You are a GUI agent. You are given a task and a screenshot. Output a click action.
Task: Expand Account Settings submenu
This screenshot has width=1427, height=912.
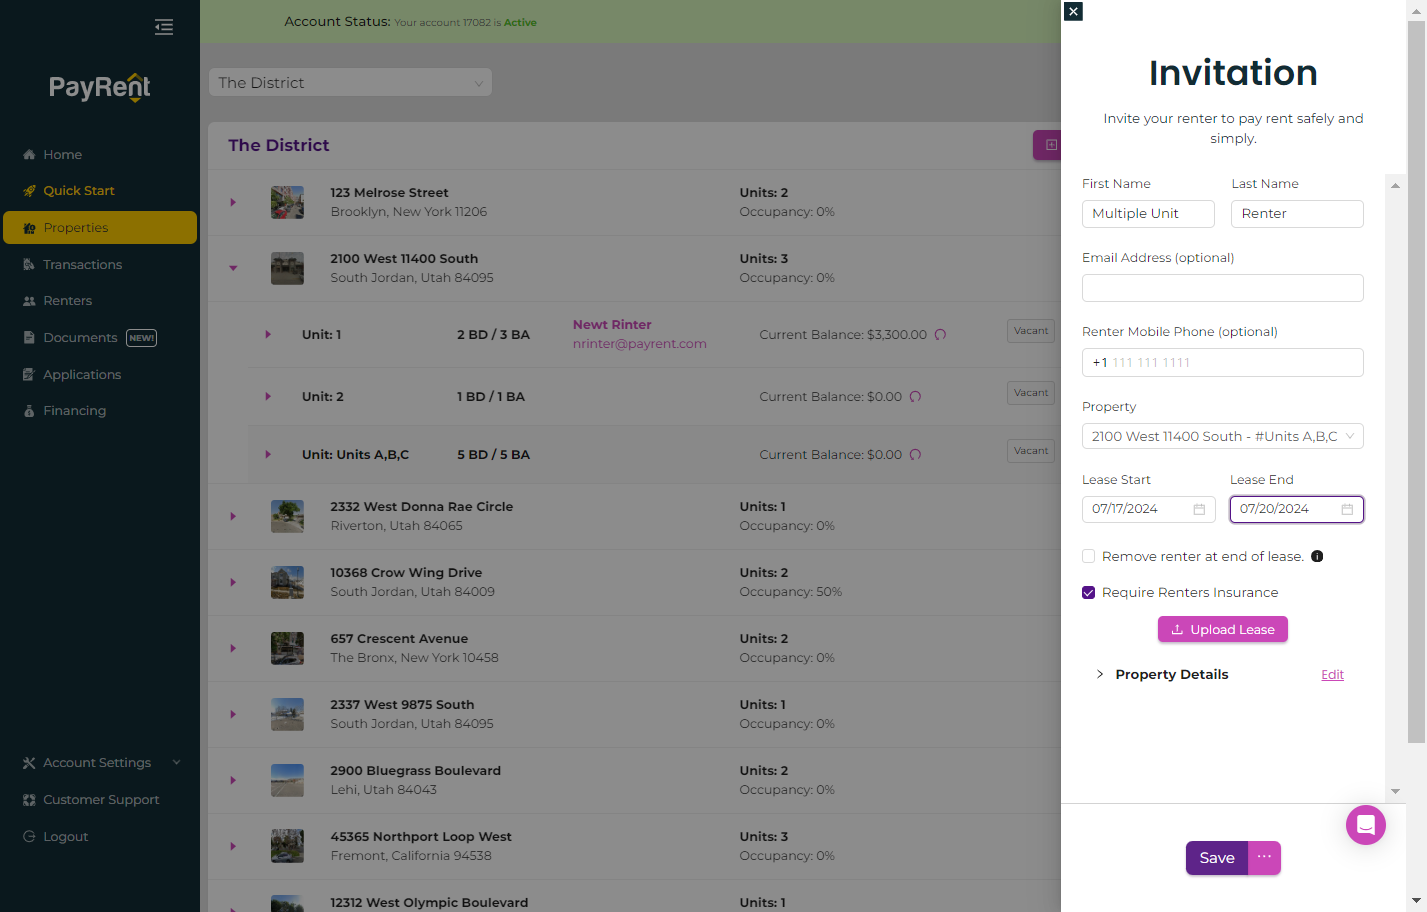177,762
